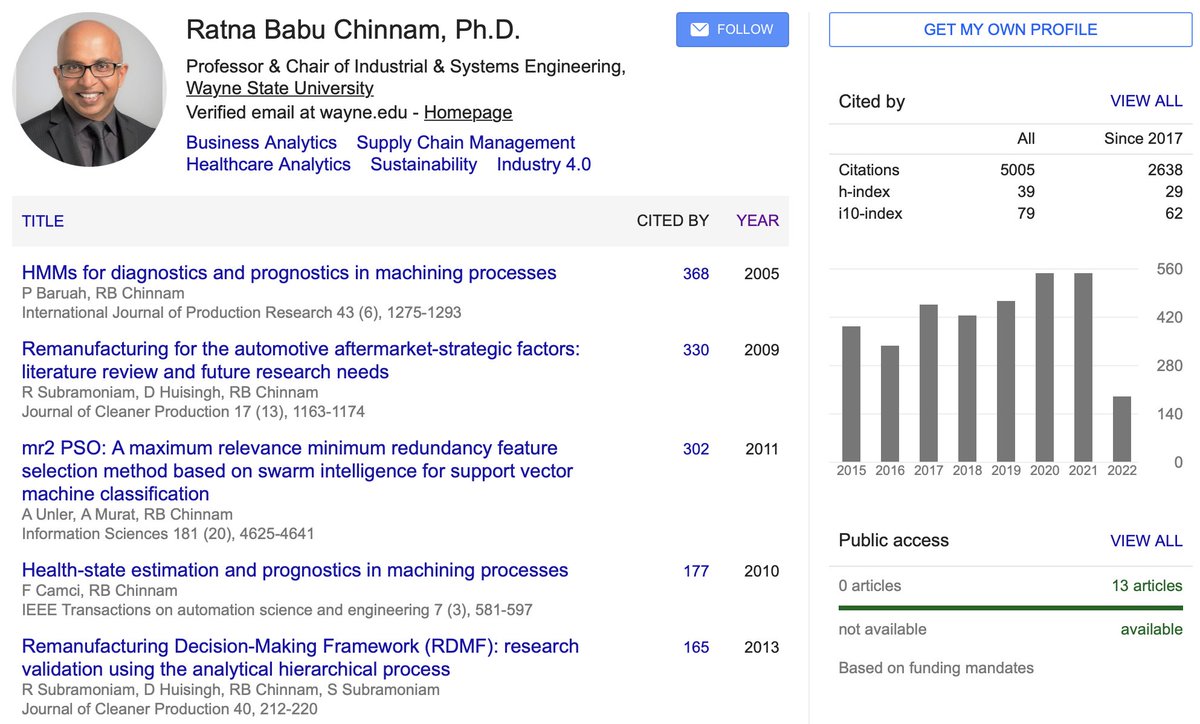Select the Supply Chain Management tag
Screen dimensions: 1200x724
coord(466,142)
